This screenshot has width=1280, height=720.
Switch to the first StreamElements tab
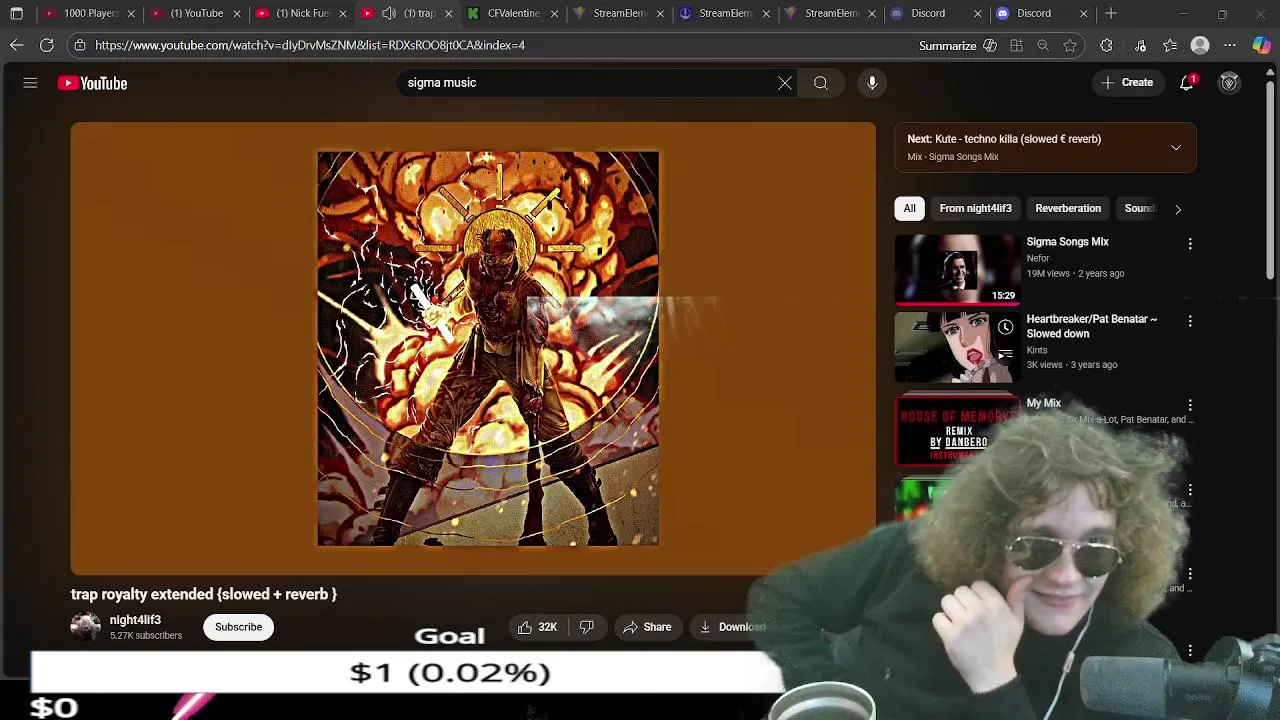click(x=619, y=14)
